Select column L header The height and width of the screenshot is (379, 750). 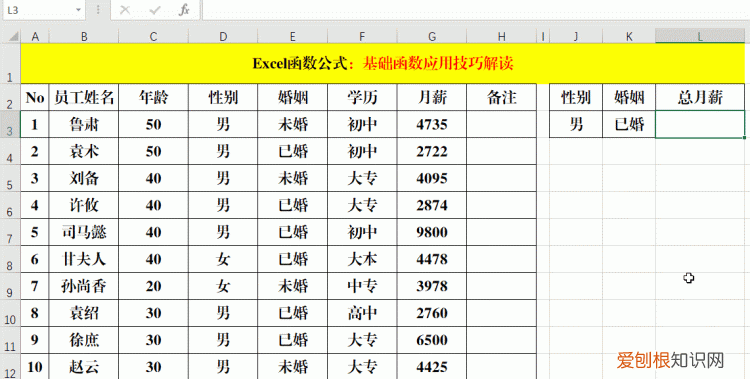pos(700,36)
